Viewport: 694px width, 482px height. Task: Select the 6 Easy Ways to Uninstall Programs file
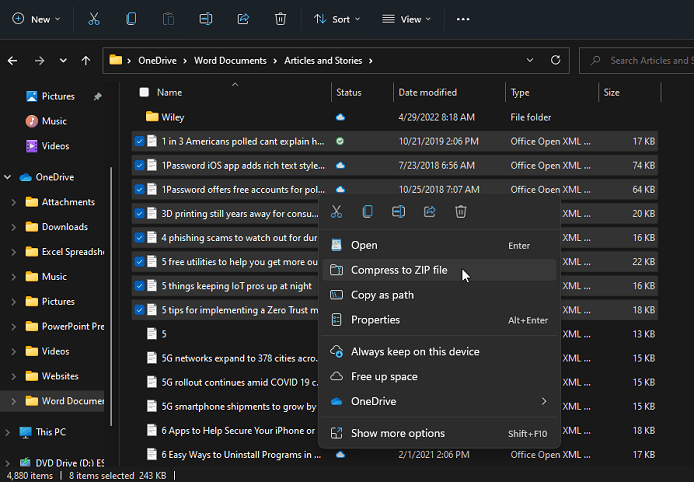point(241,455)
